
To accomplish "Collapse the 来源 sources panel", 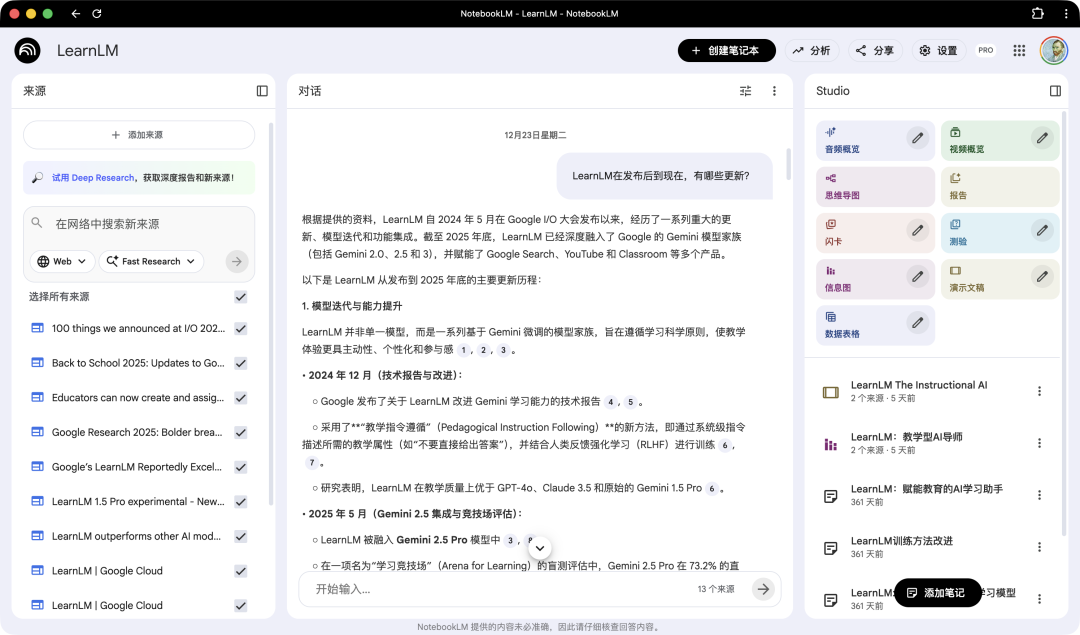I will pos(262,91).
